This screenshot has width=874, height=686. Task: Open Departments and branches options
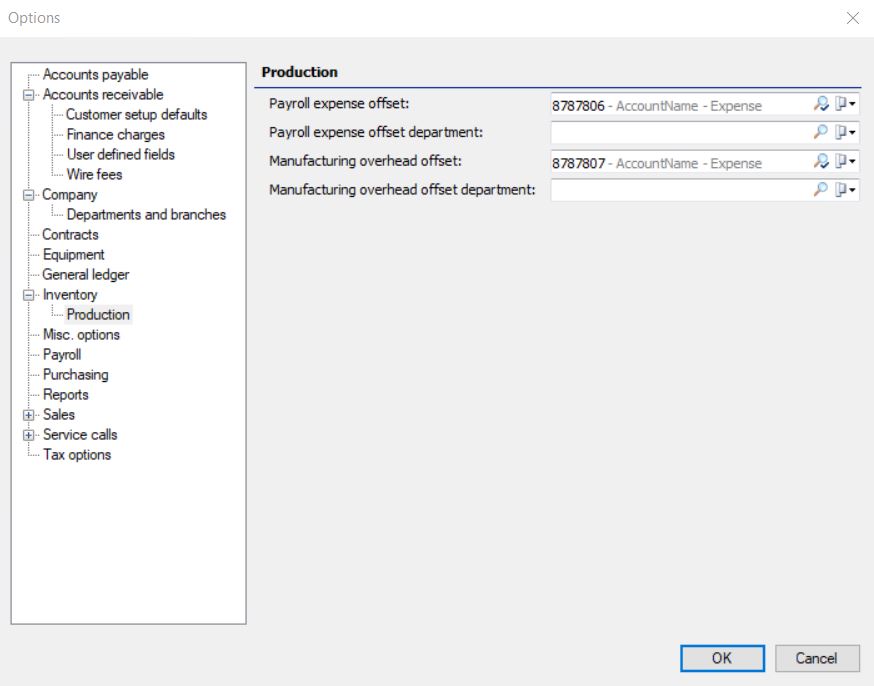tap(146, 215)
